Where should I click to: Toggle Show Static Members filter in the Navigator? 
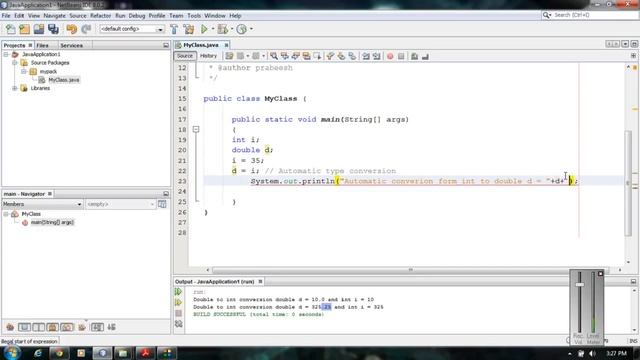[x=38, y=327]
